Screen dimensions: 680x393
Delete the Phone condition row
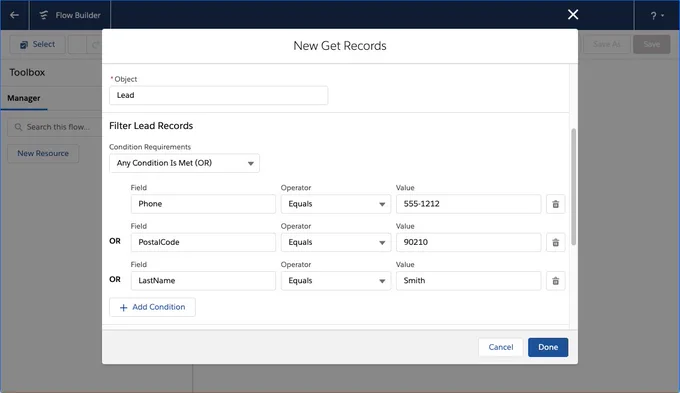click(x=556, y=204)
